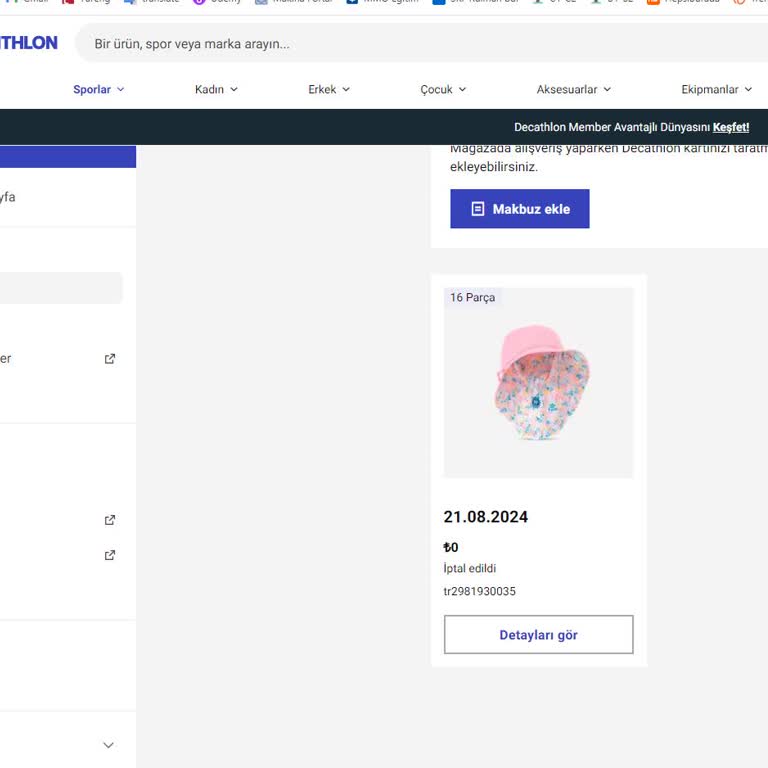Image resolution: width=768 pixels, height=768 pixels.
Task: Expand chevron next to Sporlar
Action: point(120,89)
